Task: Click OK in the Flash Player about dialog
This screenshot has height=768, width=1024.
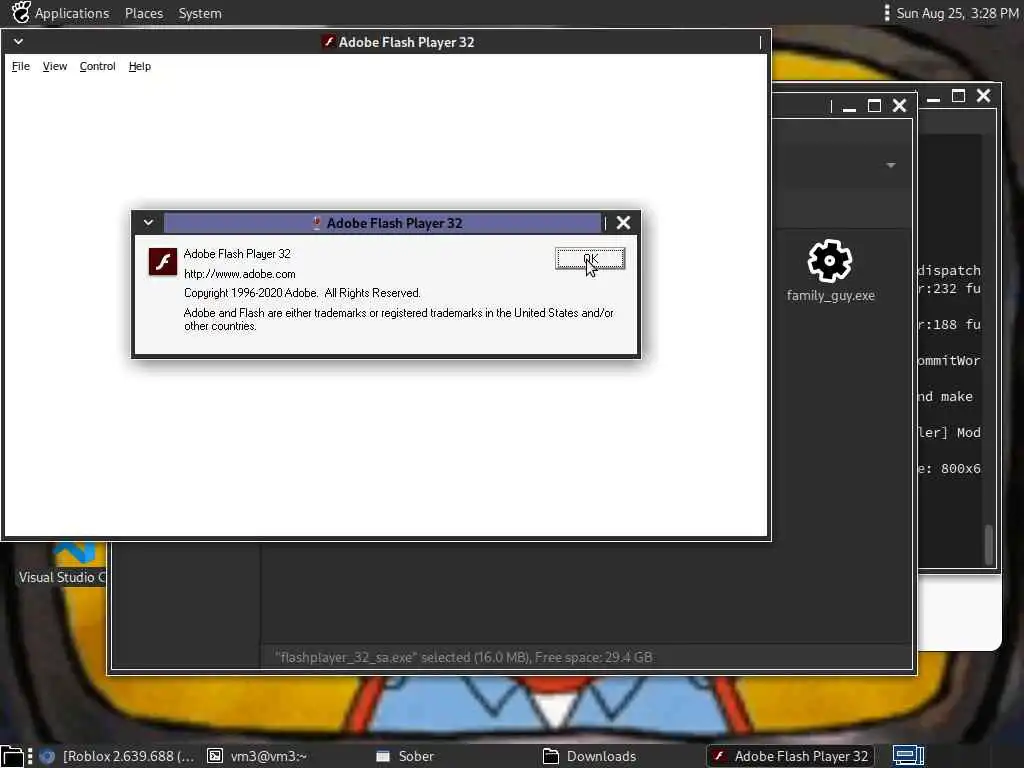Action: 590,259
